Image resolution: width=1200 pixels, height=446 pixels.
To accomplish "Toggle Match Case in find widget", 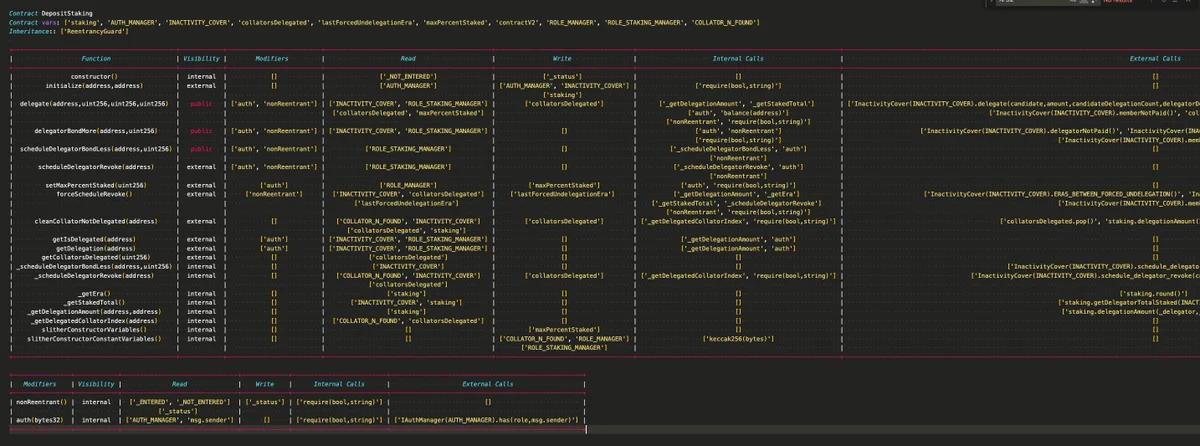I will 1072,2.
